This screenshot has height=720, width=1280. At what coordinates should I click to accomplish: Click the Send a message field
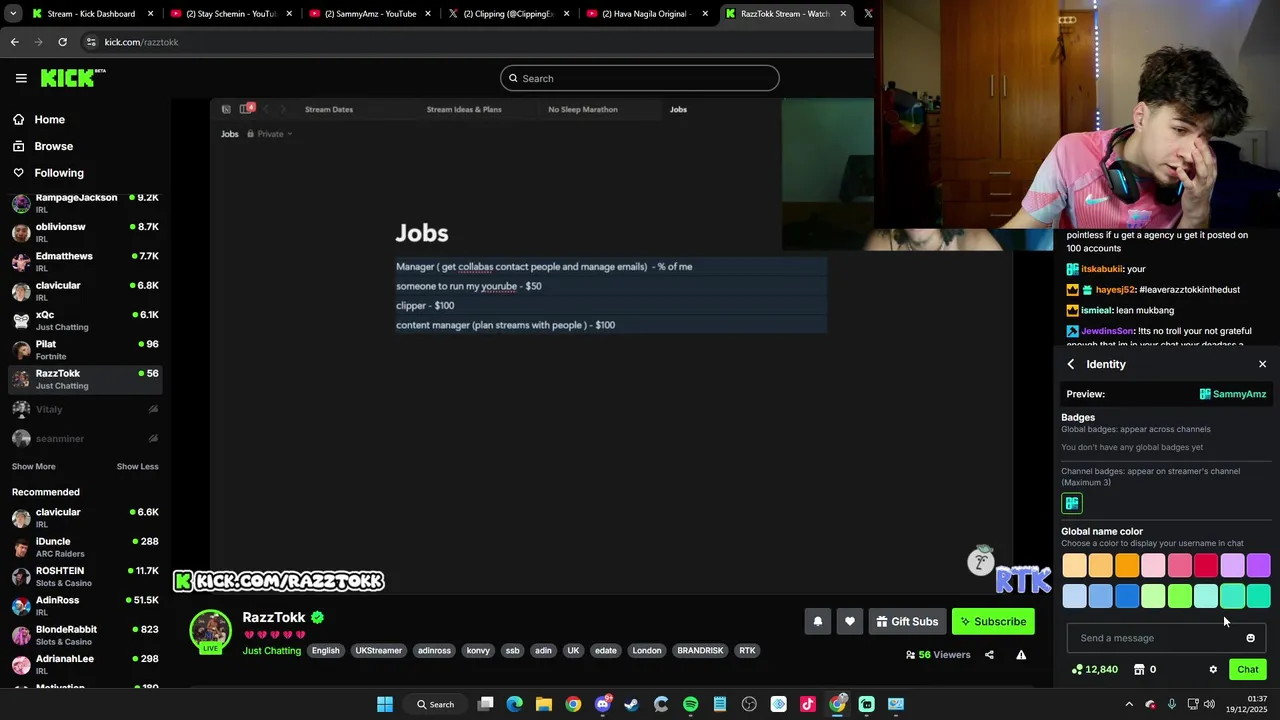1166,638
